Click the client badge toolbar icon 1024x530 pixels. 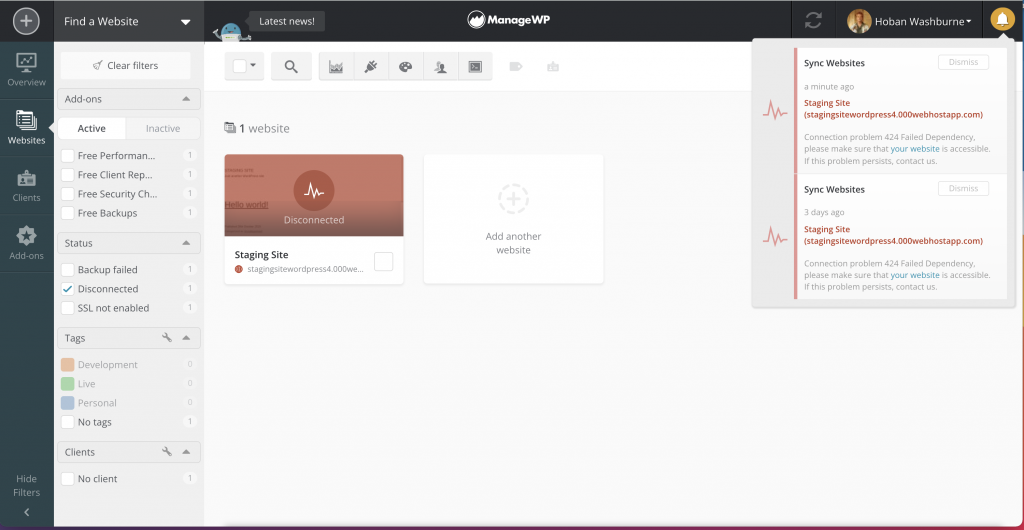click(x=553, y=67)
